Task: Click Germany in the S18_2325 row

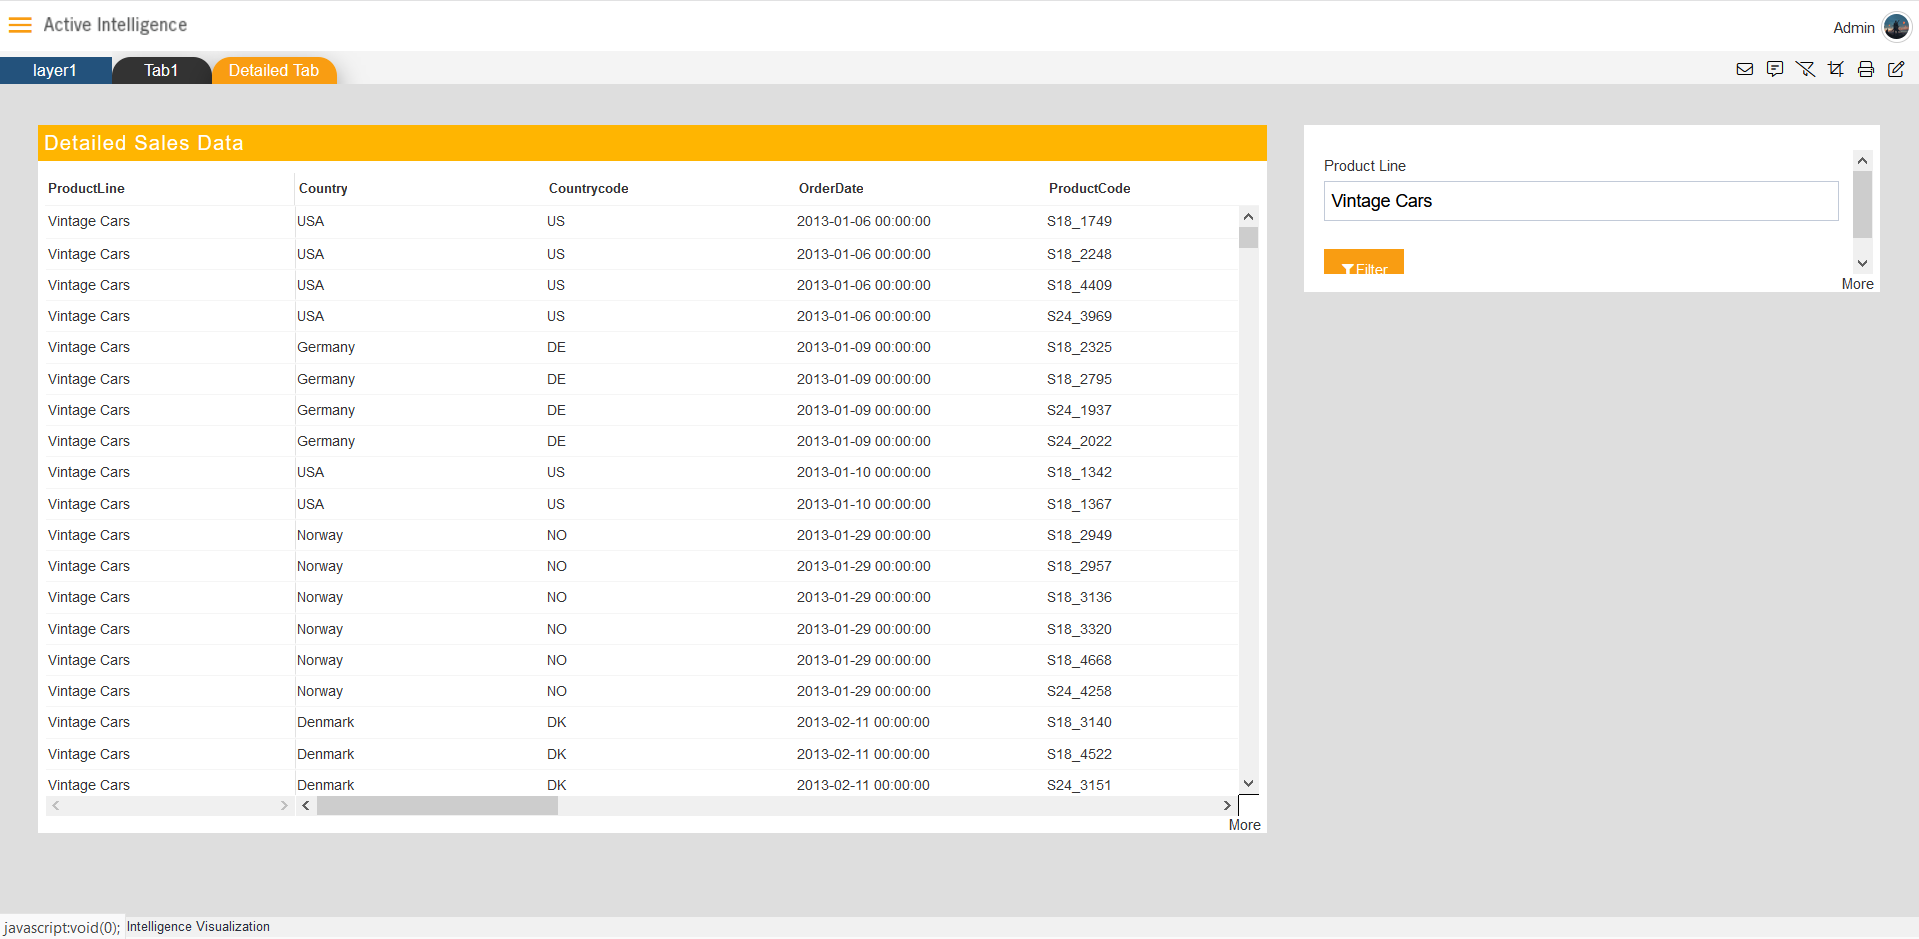Action: [x=326, y=347]
